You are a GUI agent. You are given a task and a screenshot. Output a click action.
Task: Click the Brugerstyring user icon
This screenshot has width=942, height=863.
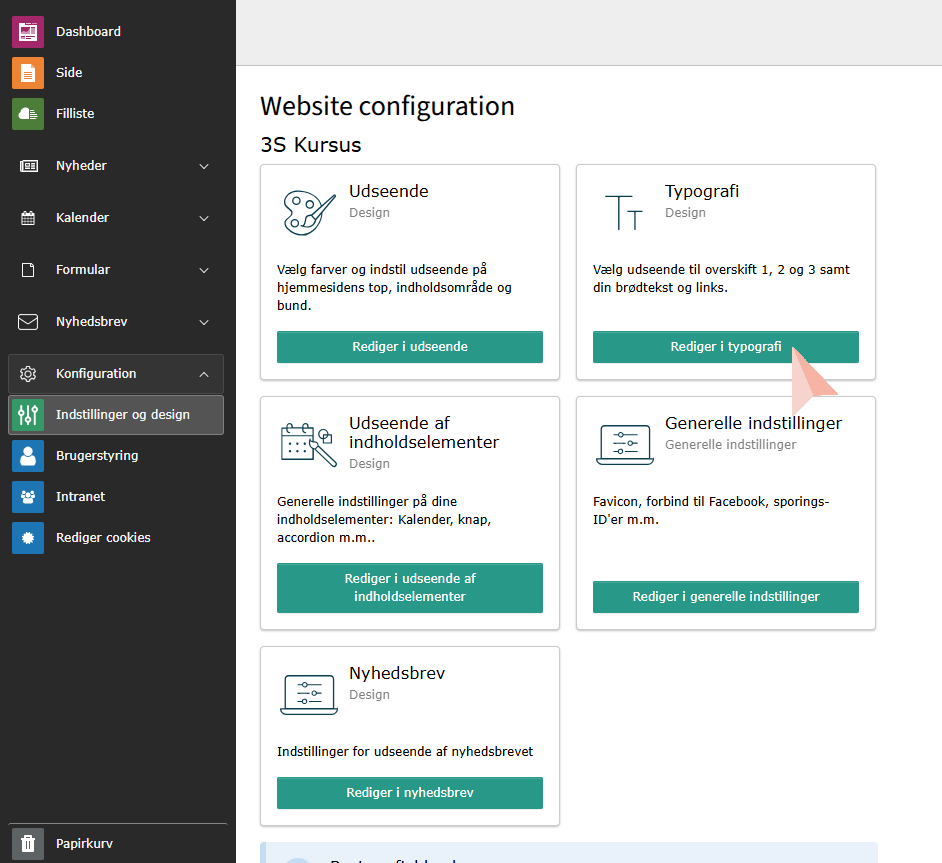pos(28,456)
